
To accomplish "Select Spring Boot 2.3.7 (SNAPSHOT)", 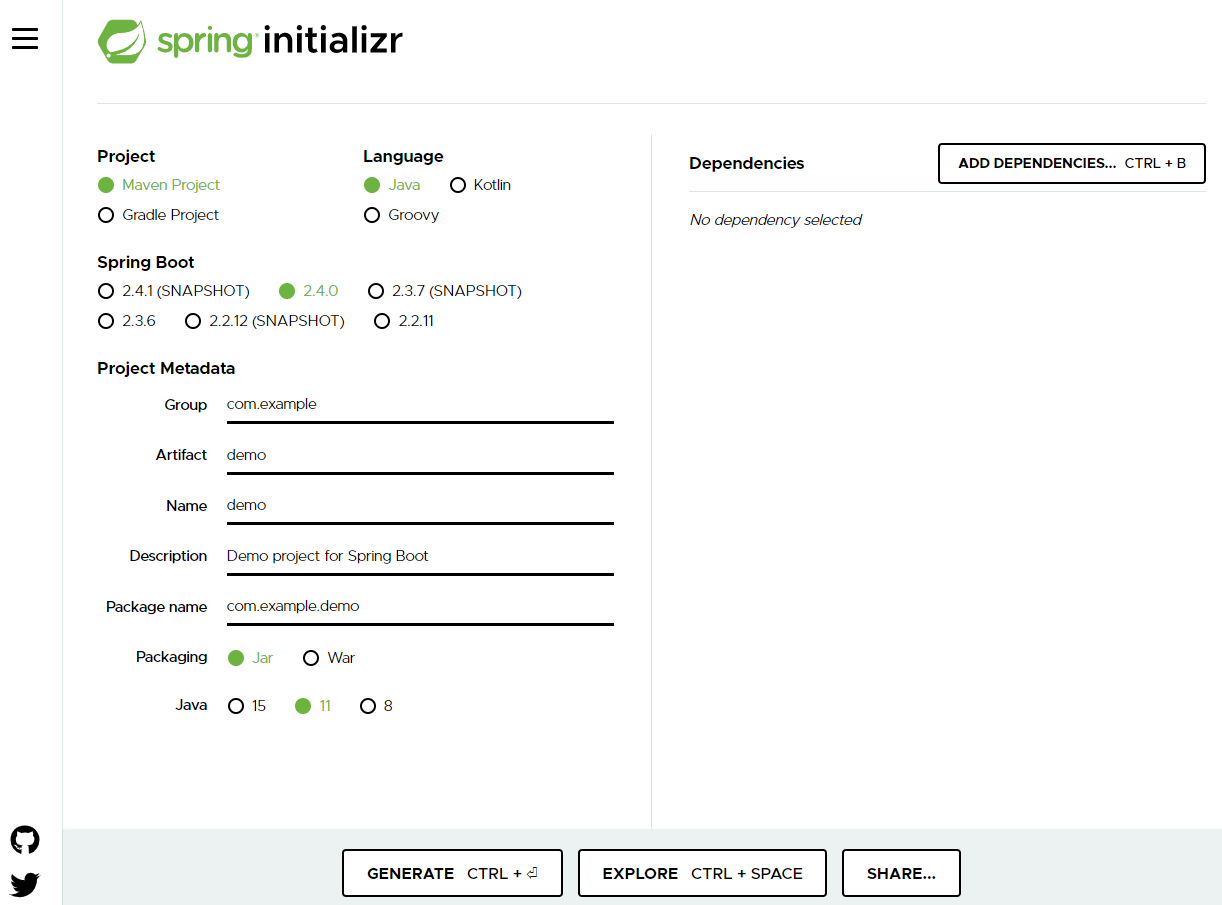I will tap(445, 291).
